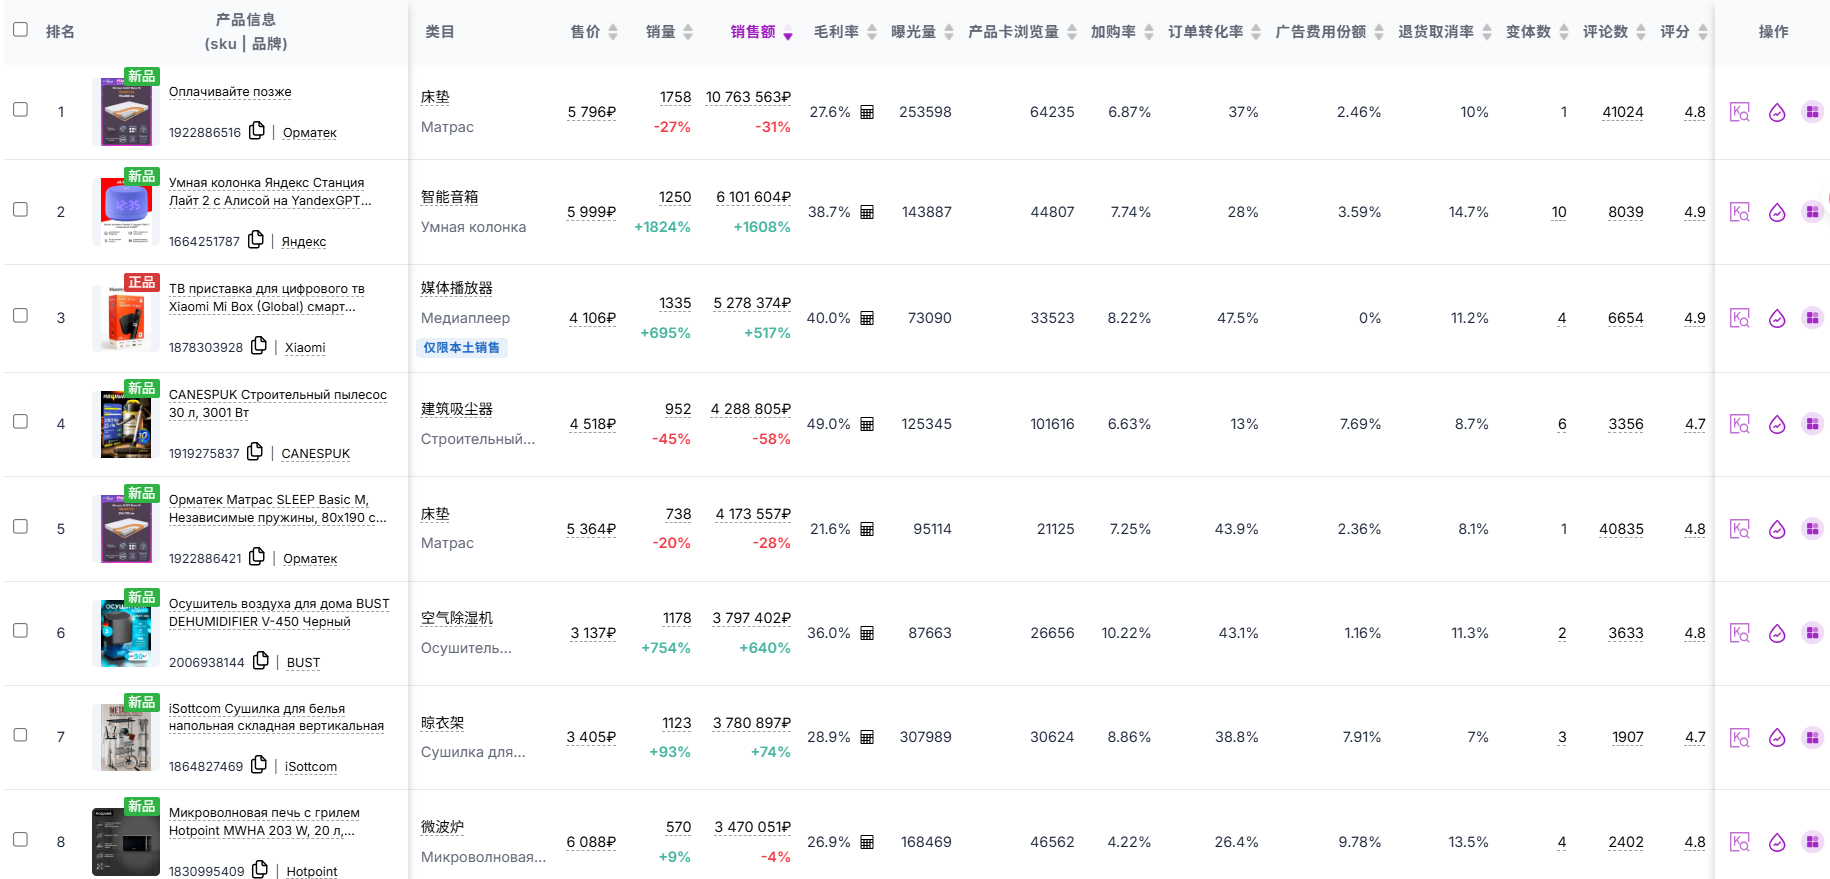
Task: Open the Hotpoint brand link
Action: 311,871
